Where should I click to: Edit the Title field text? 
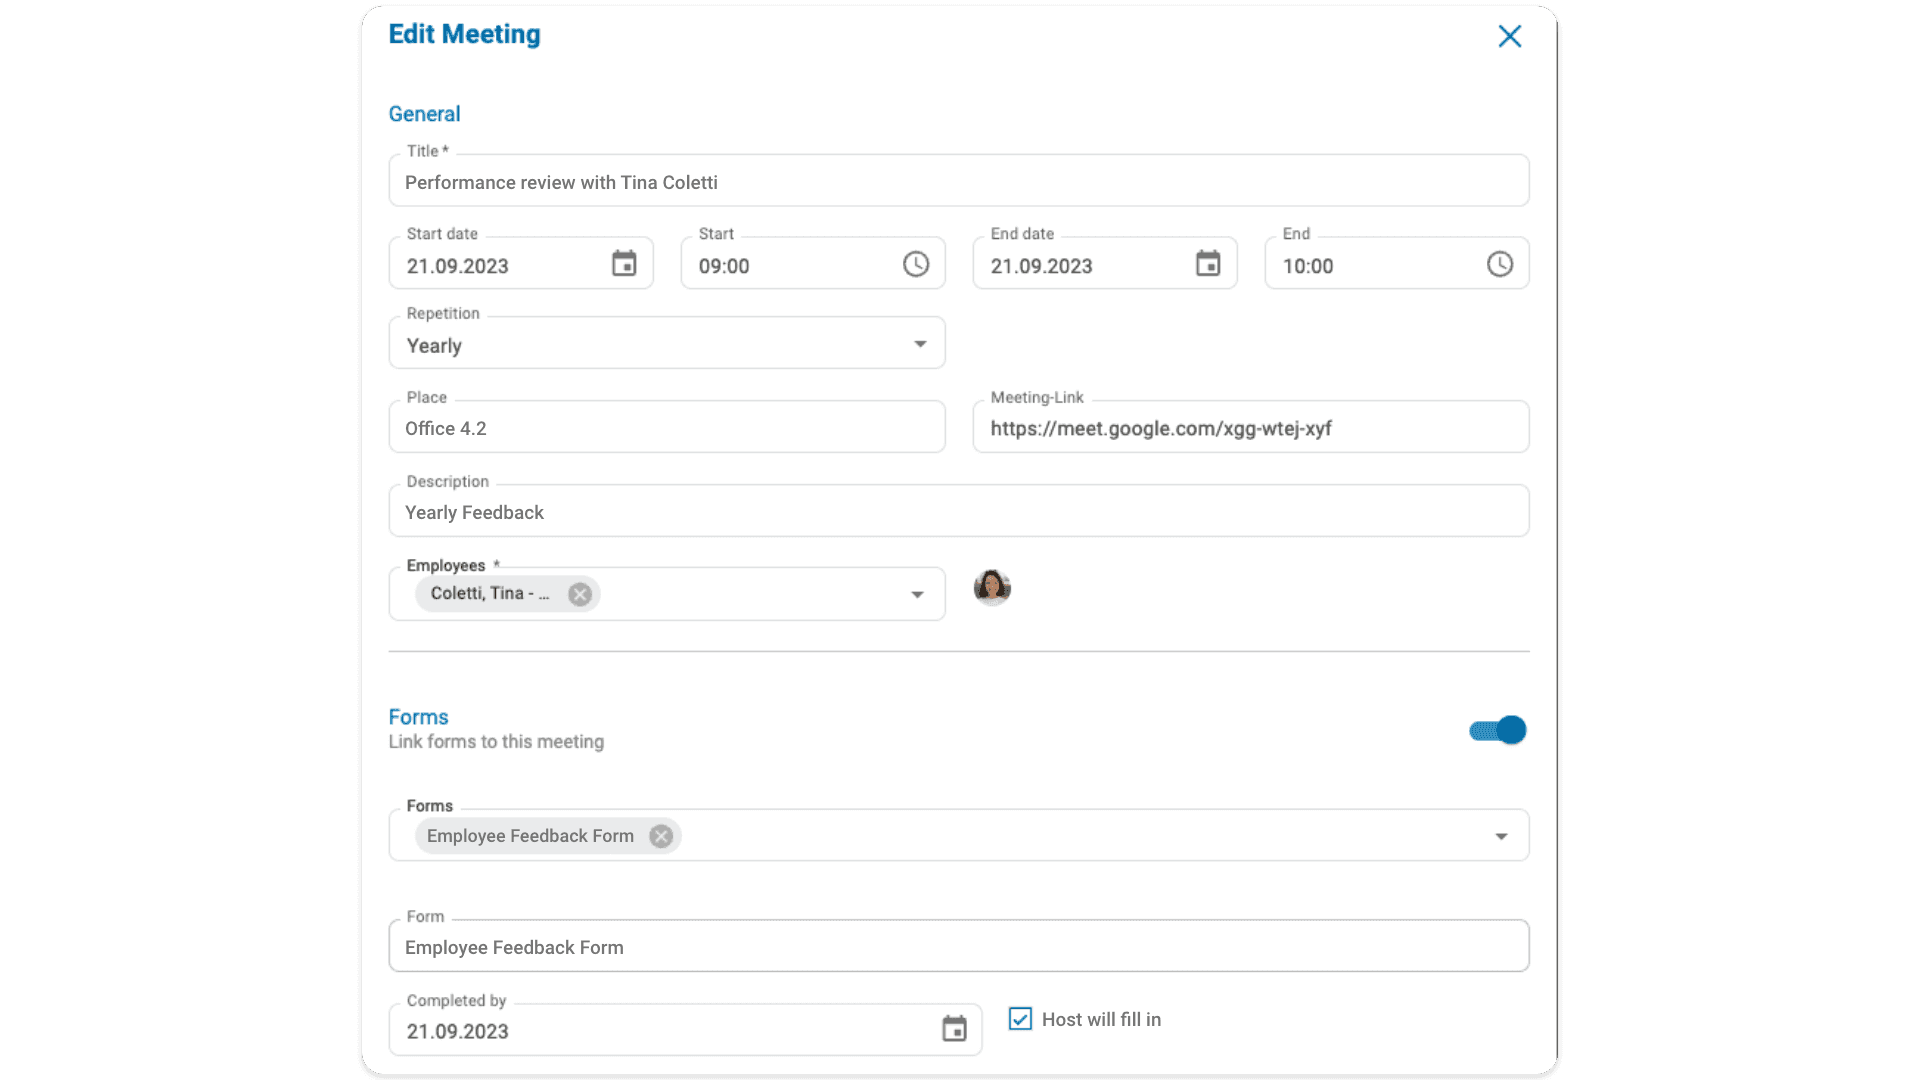click(959, 181)
